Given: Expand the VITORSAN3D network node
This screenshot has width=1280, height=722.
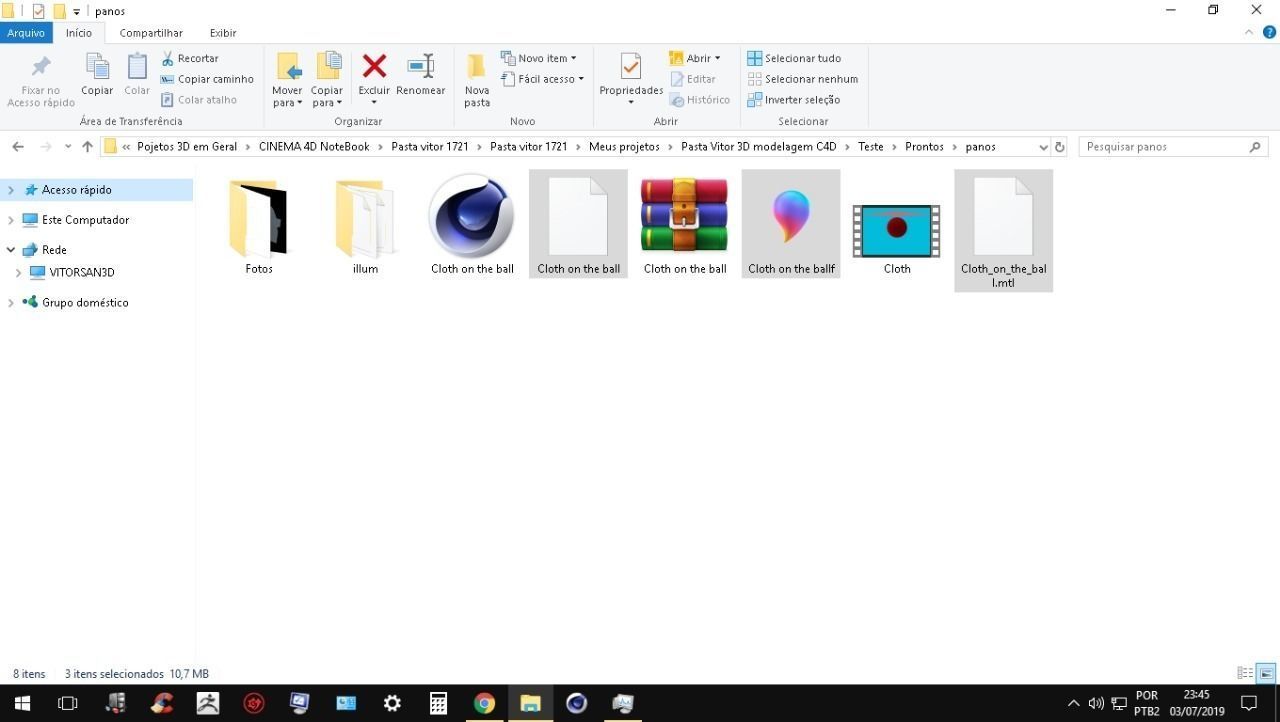Looking at the screenshot, I should [18, 272].
